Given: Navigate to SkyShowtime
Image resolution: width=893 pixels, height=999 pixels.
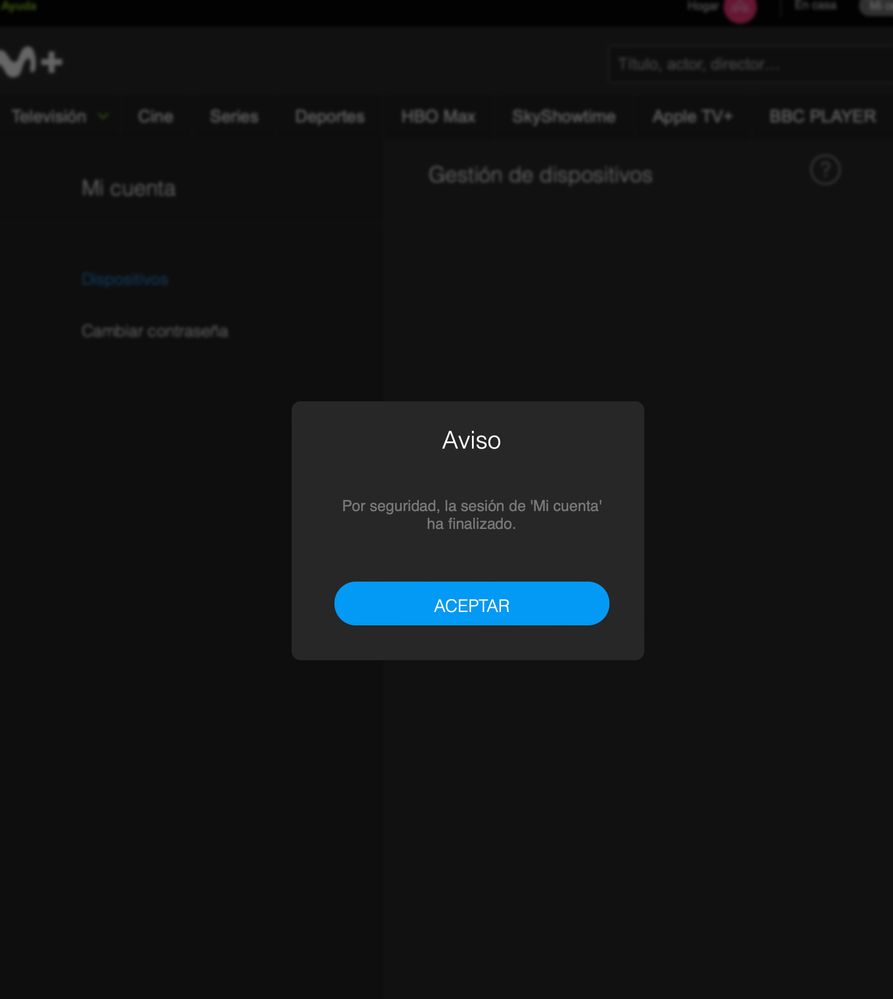Looking at the screenshot, I should point(563,117).
